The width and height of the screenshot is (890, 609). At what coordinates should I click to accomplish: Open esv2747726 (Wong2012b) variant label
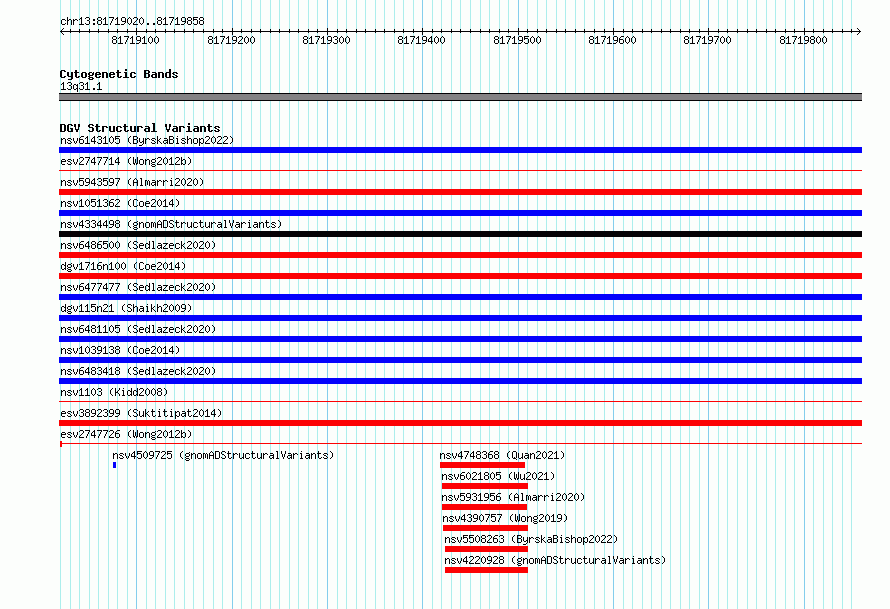click(126, 434)
